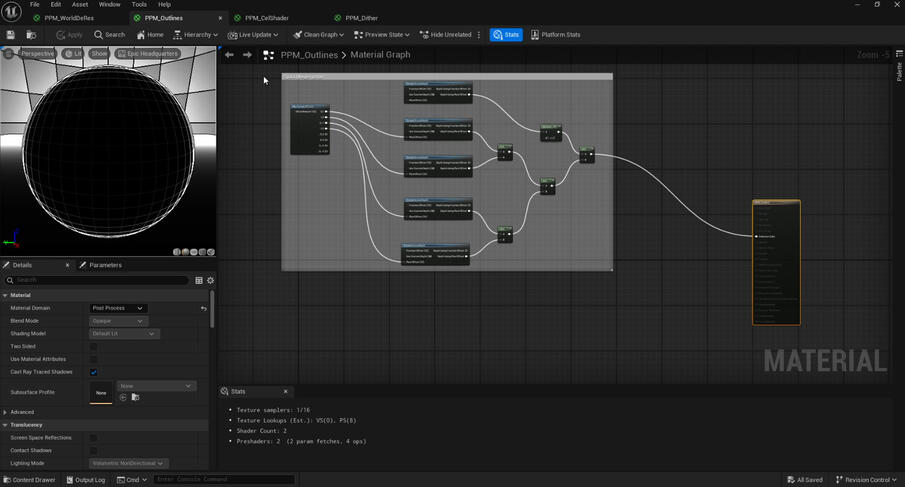This screenshot has width=905, height=487.
Task: Enable Use Material Attributes checkbox
Action: (94, 359)
